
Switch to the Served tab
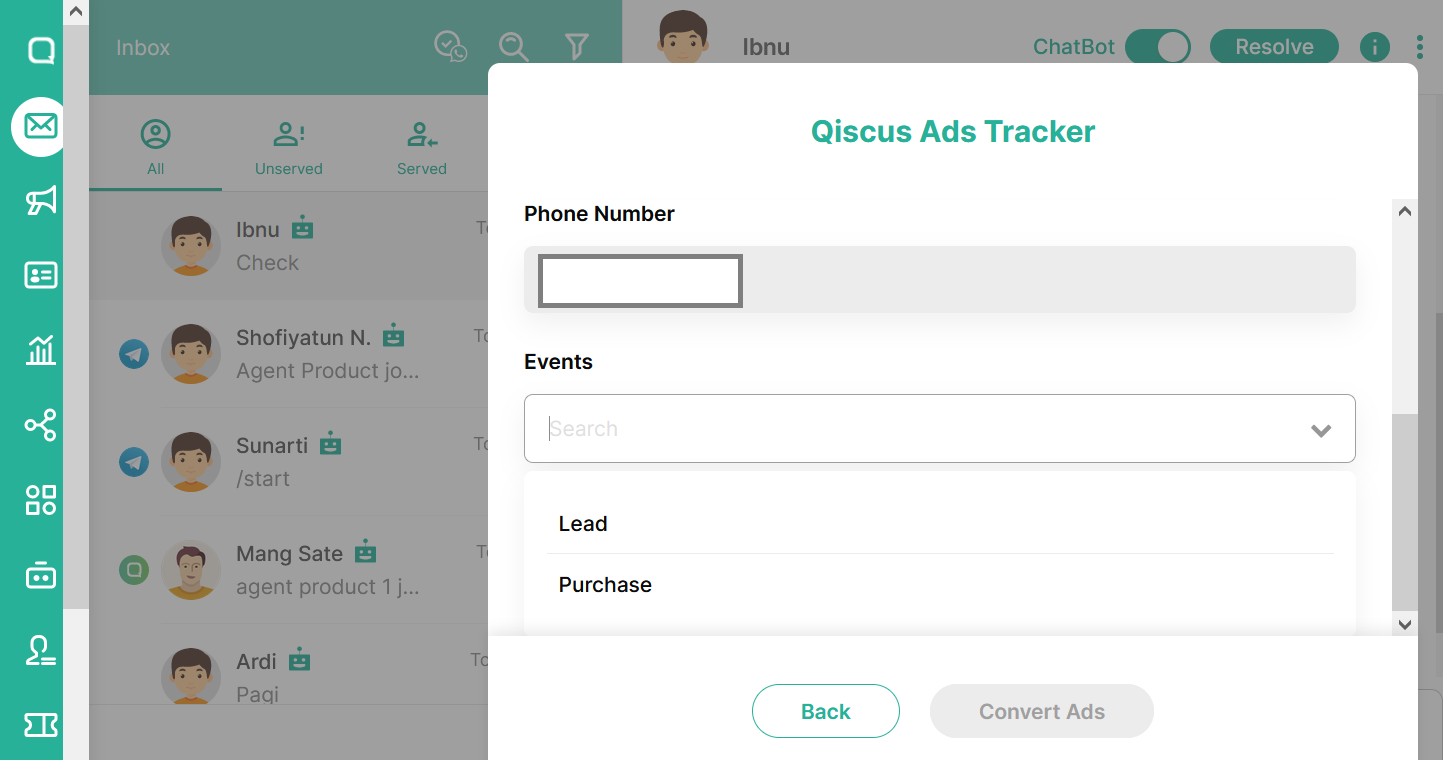(421, 148)
